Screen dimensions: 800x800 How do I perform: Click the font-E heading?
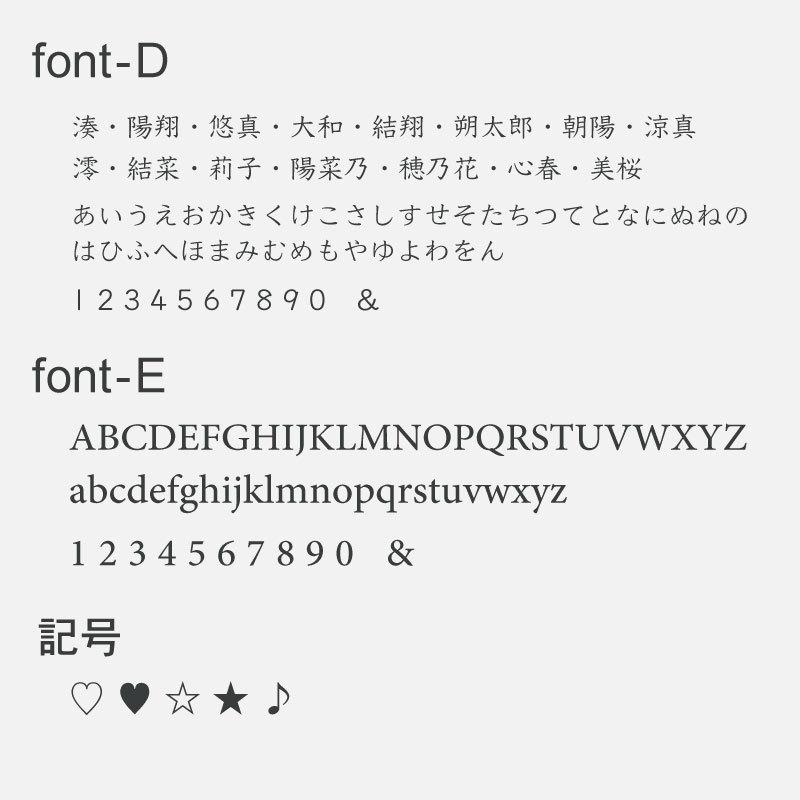98,376
